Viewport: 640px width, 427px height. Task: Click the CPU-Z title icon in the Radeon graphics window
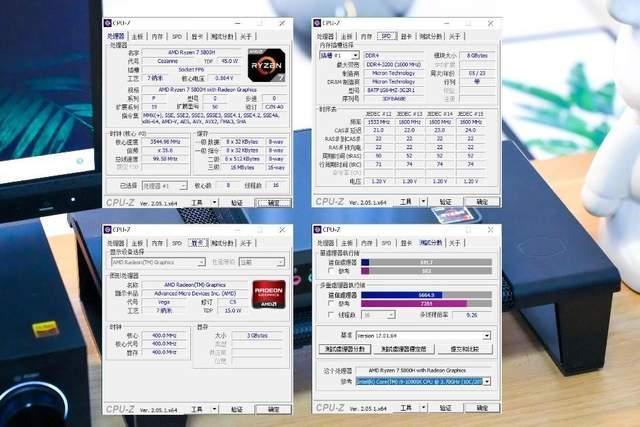(107, 230)
